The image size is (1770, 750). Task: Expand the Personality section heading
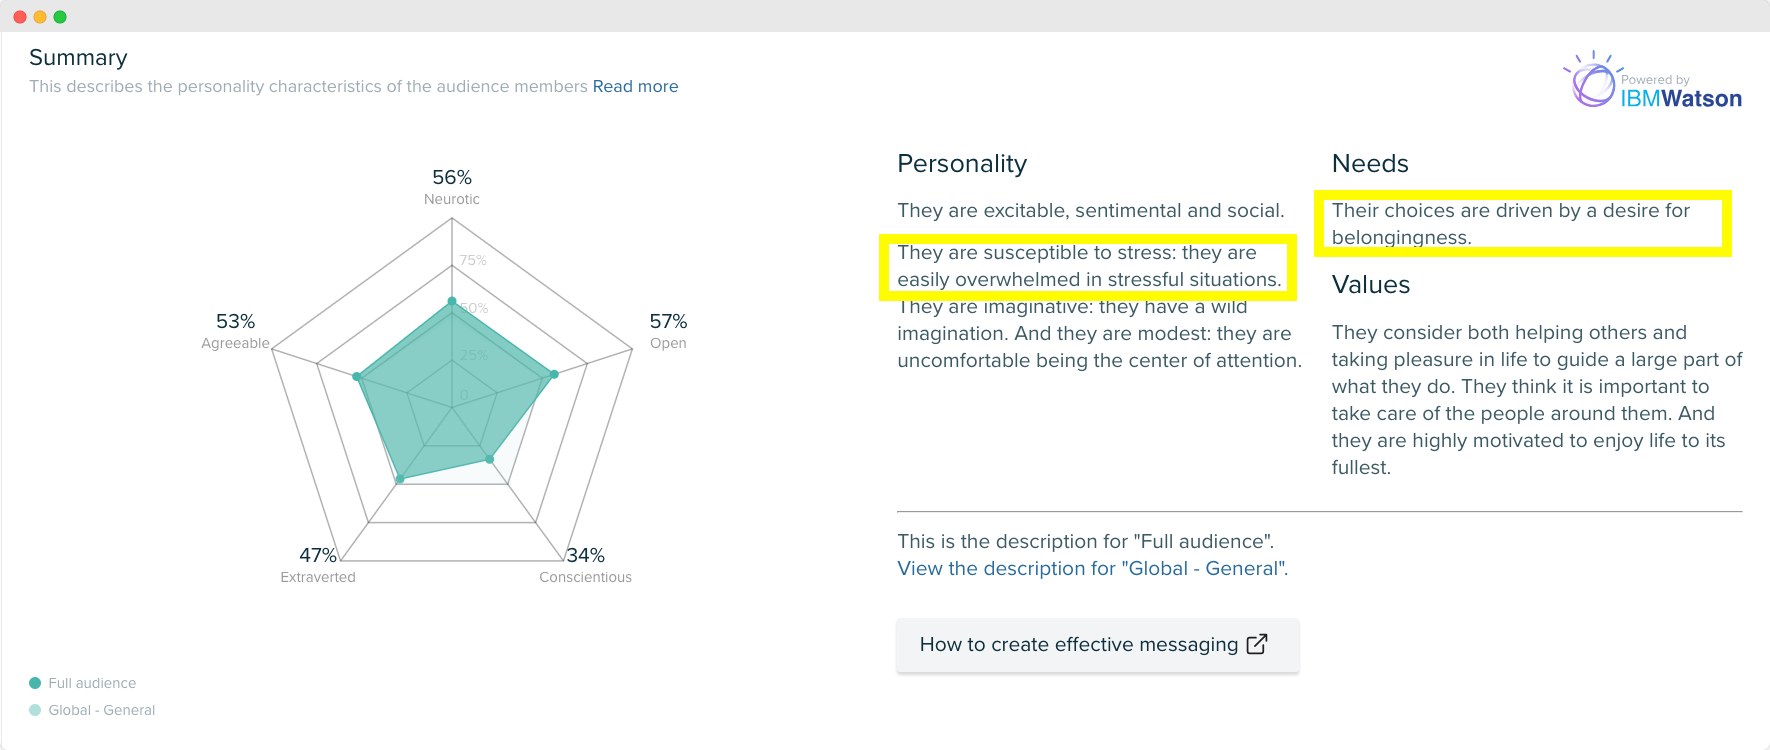(x=962, y=163)
